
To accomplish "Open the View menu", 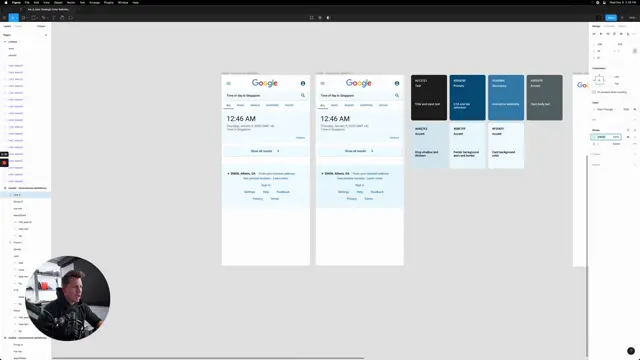I will pos(46,2).
